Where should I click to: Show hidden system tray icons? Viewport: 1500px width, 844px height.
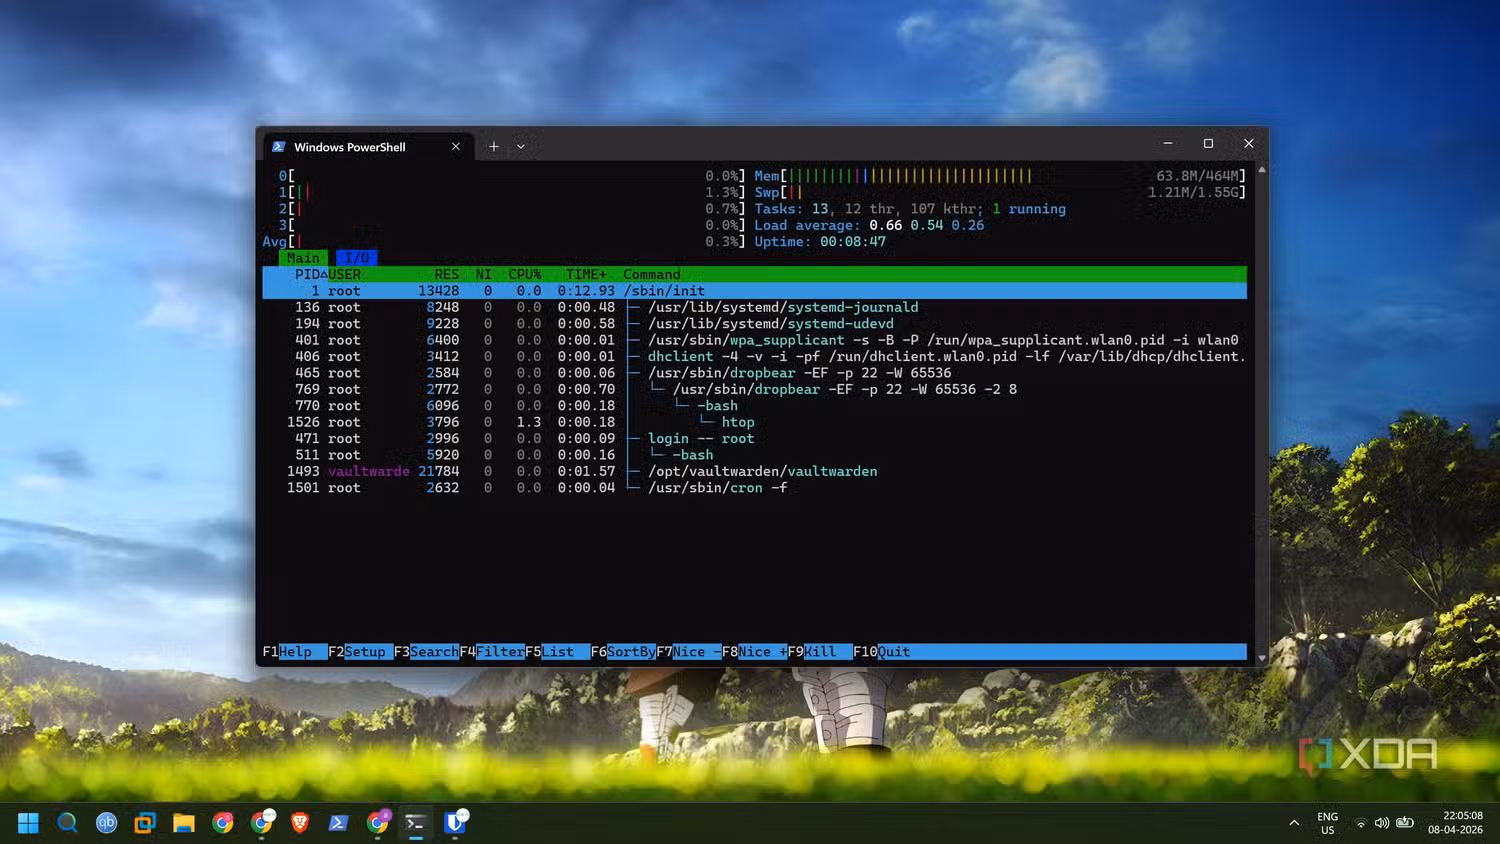1294,823
